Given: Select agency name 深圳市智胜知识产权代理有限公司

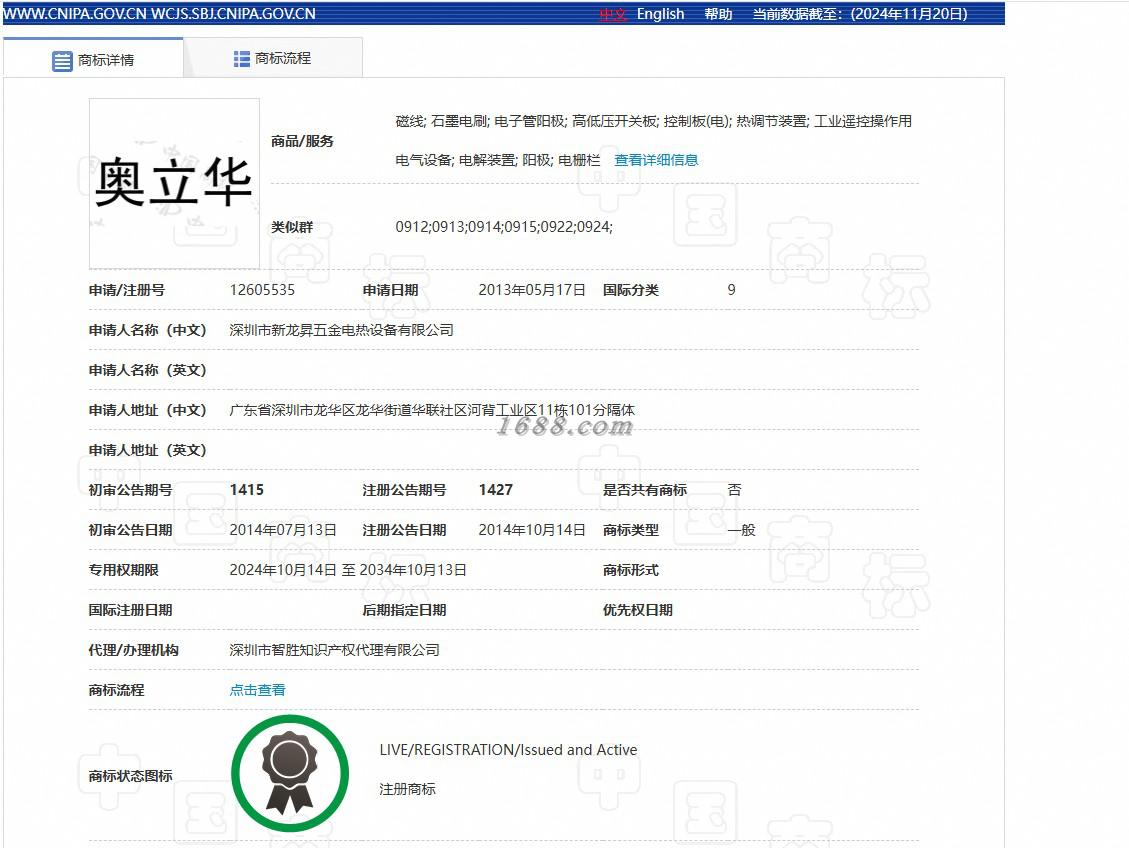Looking at the screenshot, I should [x=334, y=650].
